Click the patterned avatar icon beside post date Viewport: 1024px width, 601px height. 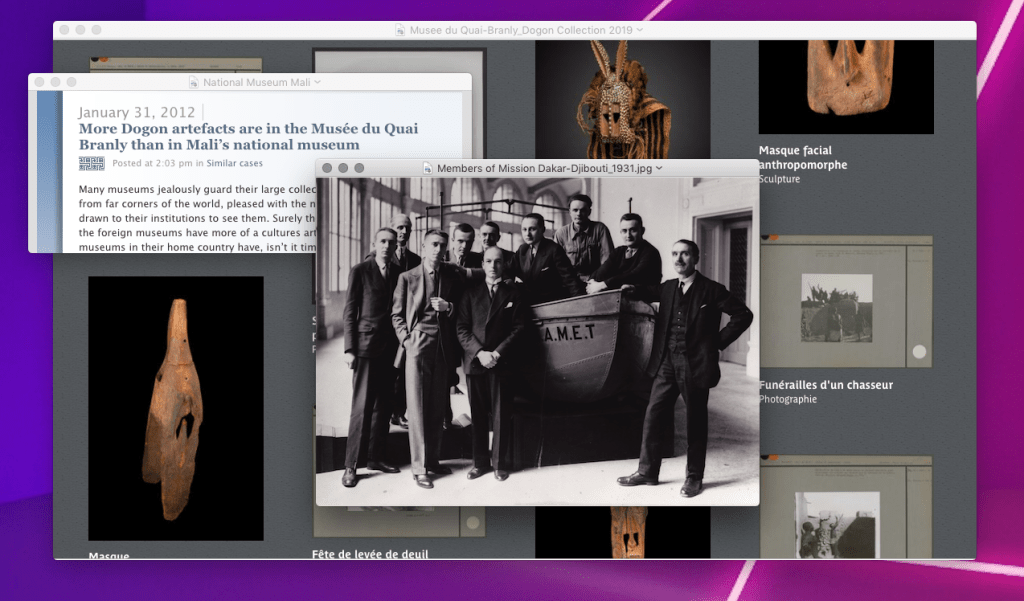pos(91,163)
